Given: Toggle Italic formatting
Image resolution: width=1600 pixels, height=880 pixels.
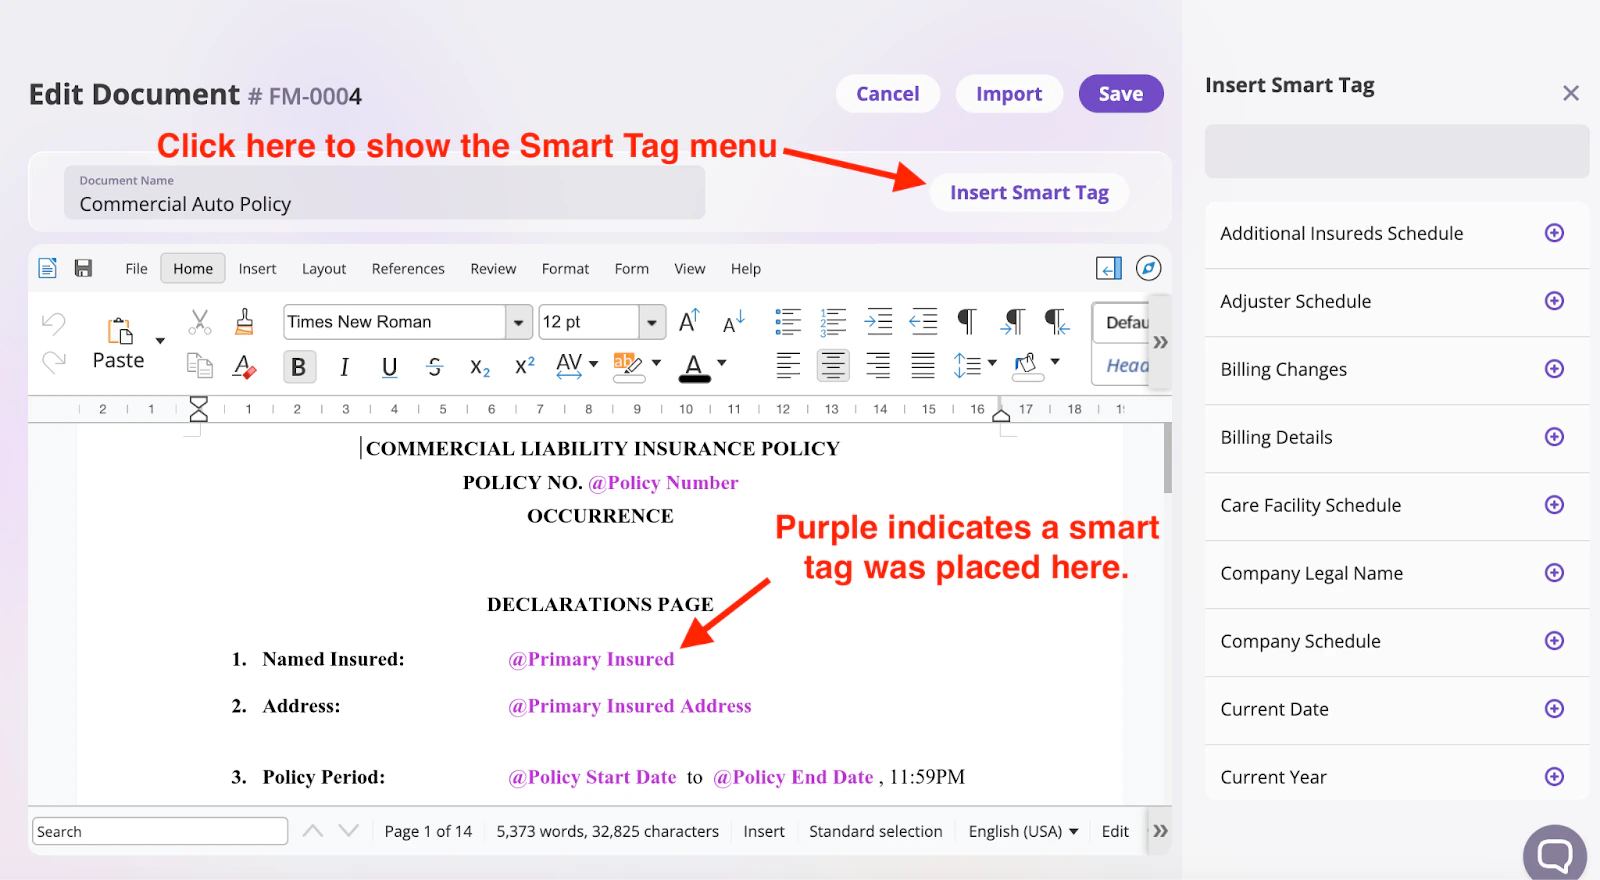Looking at the screenshot, I should 344,367.
